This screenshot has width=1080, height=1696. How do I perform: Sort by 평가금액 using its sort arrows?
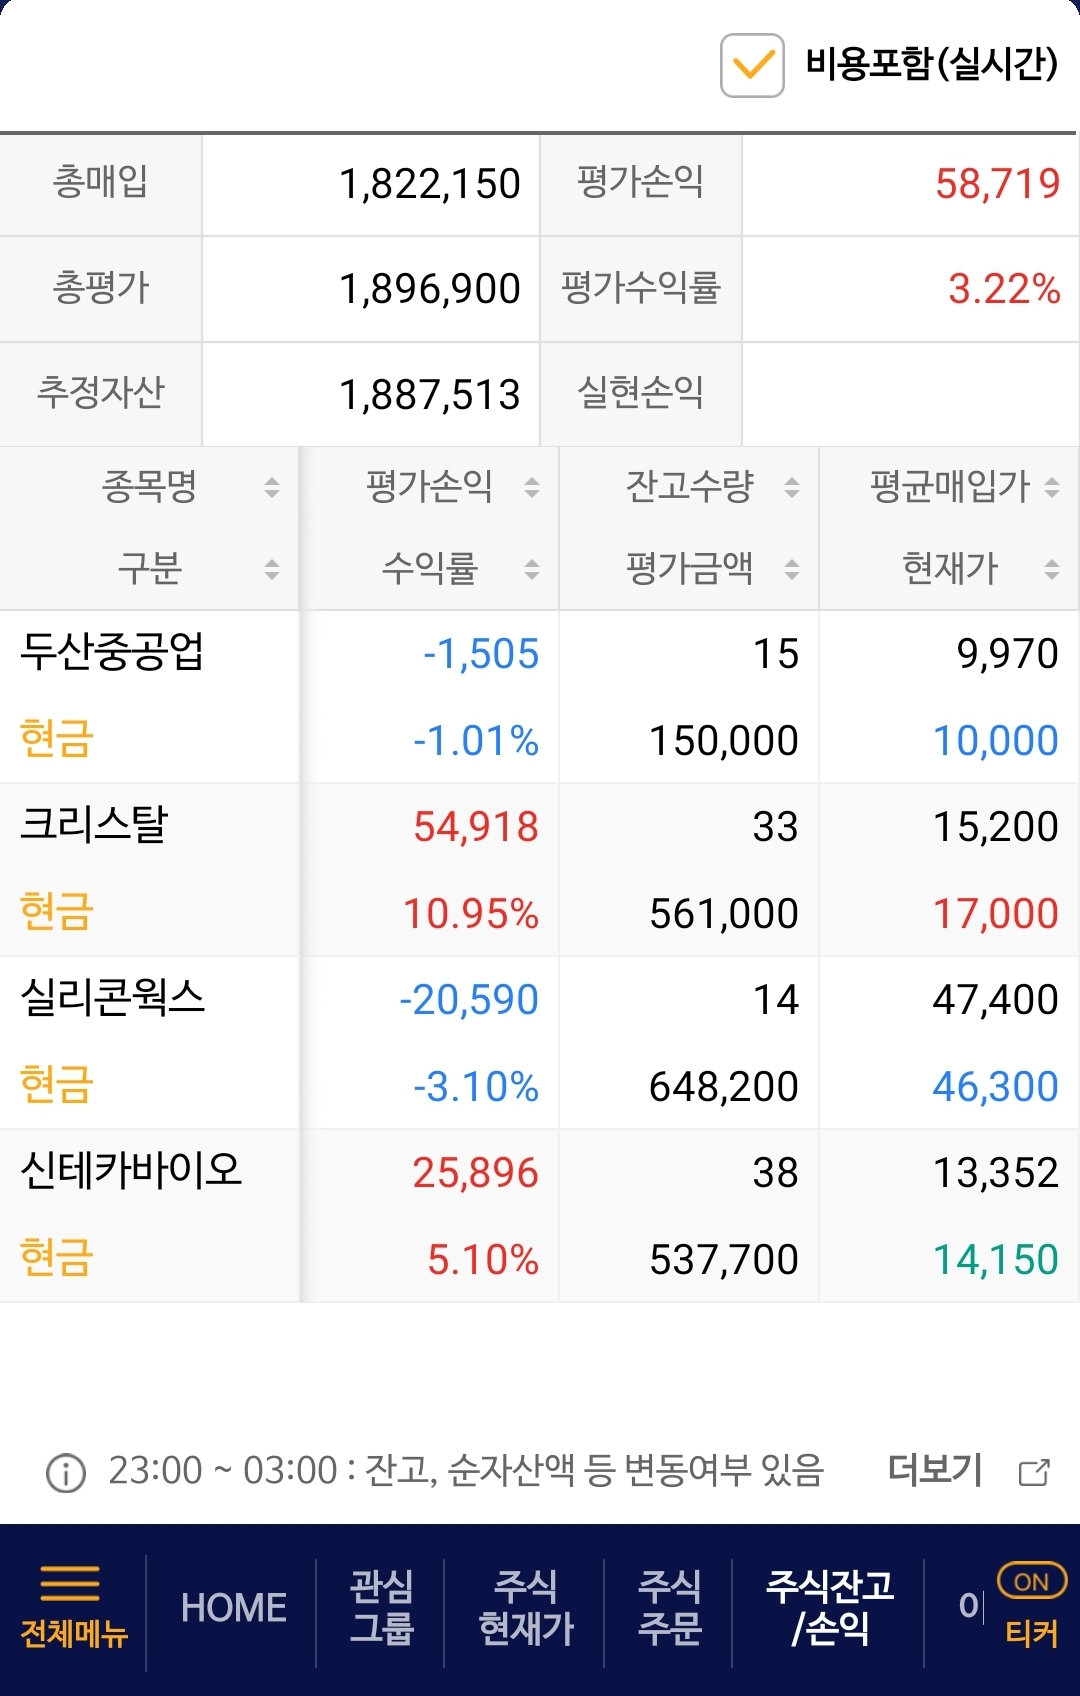792,570
